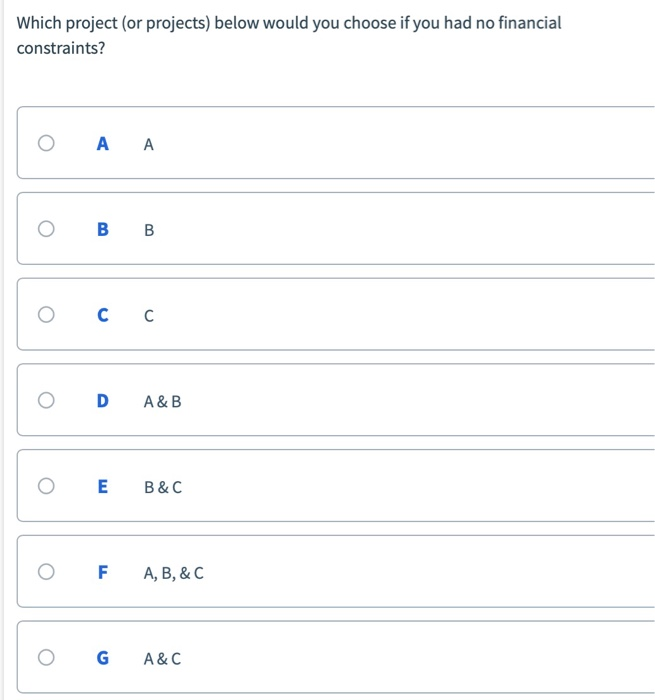The height and width of the screenshot is (700, 655).
Task: Choose the radio button for A & B
Action: coord(46,401)
